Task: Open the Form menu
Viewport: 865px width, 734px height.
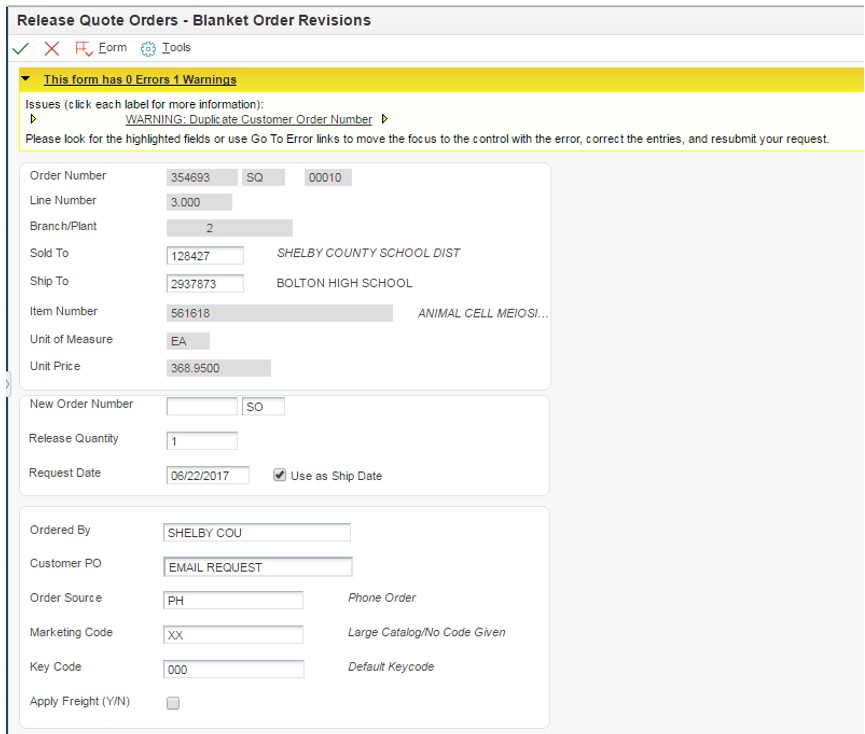Action: [x=113, y=48]
